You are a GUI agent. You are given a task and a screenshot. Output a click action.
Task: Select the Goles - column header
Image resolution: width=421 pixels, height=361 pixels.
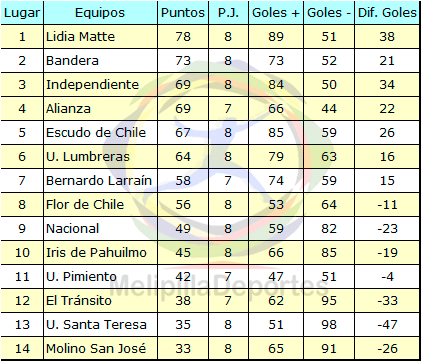pyautogui.click(x=329, y=13)
